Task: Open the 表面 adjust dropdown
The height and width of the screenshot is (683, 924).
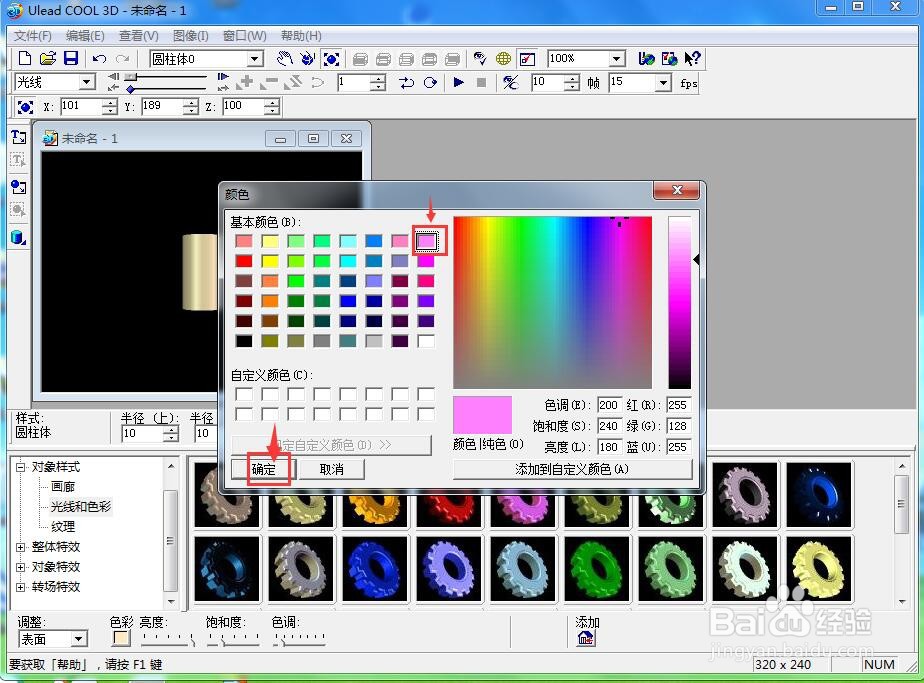Action: pos(79,639)
